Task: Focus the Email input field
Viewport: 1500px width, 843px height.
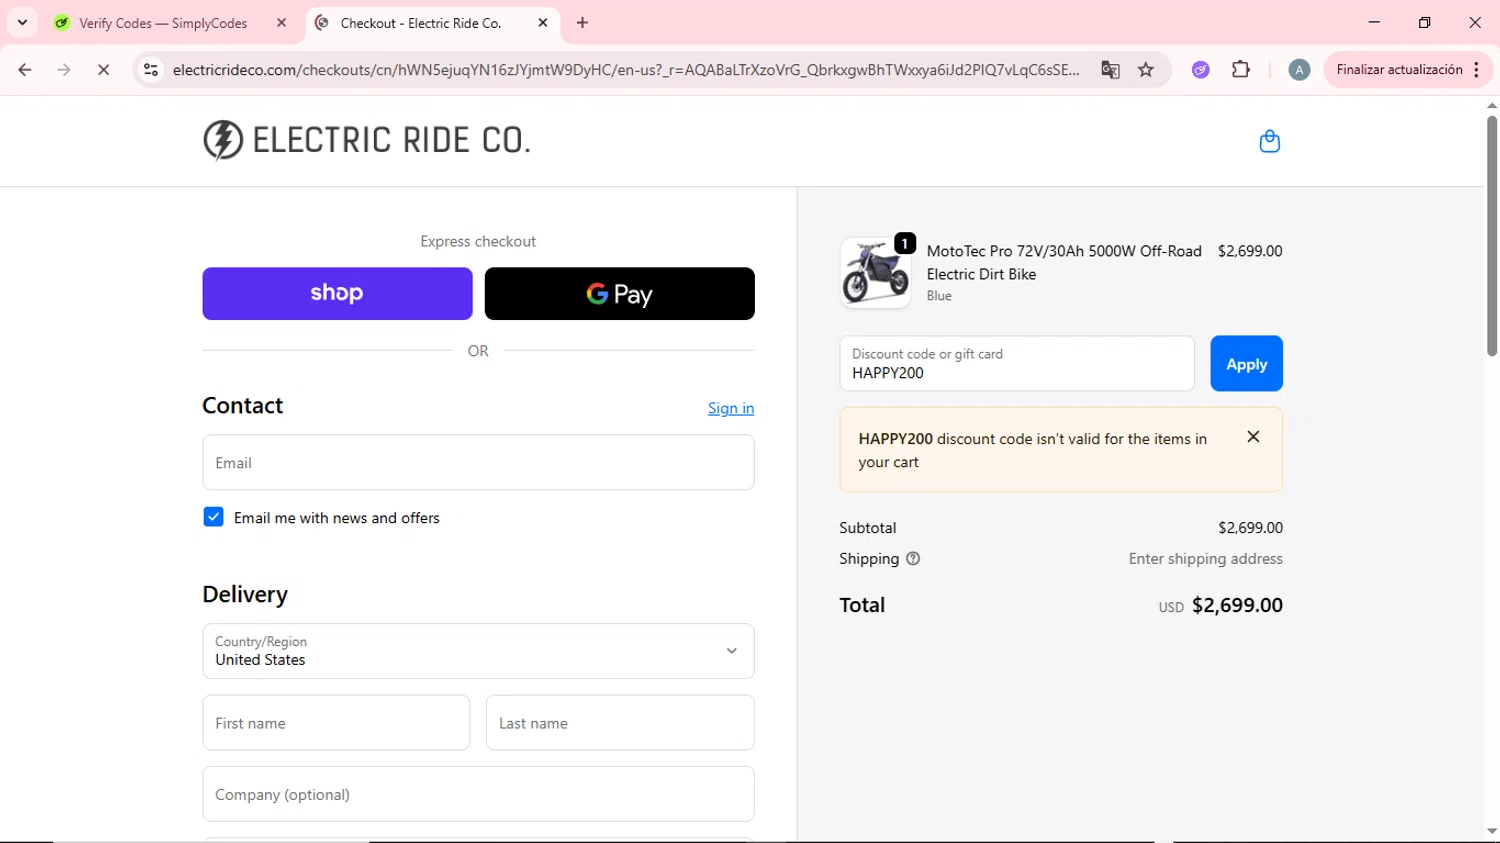Action: coord(478,462)
